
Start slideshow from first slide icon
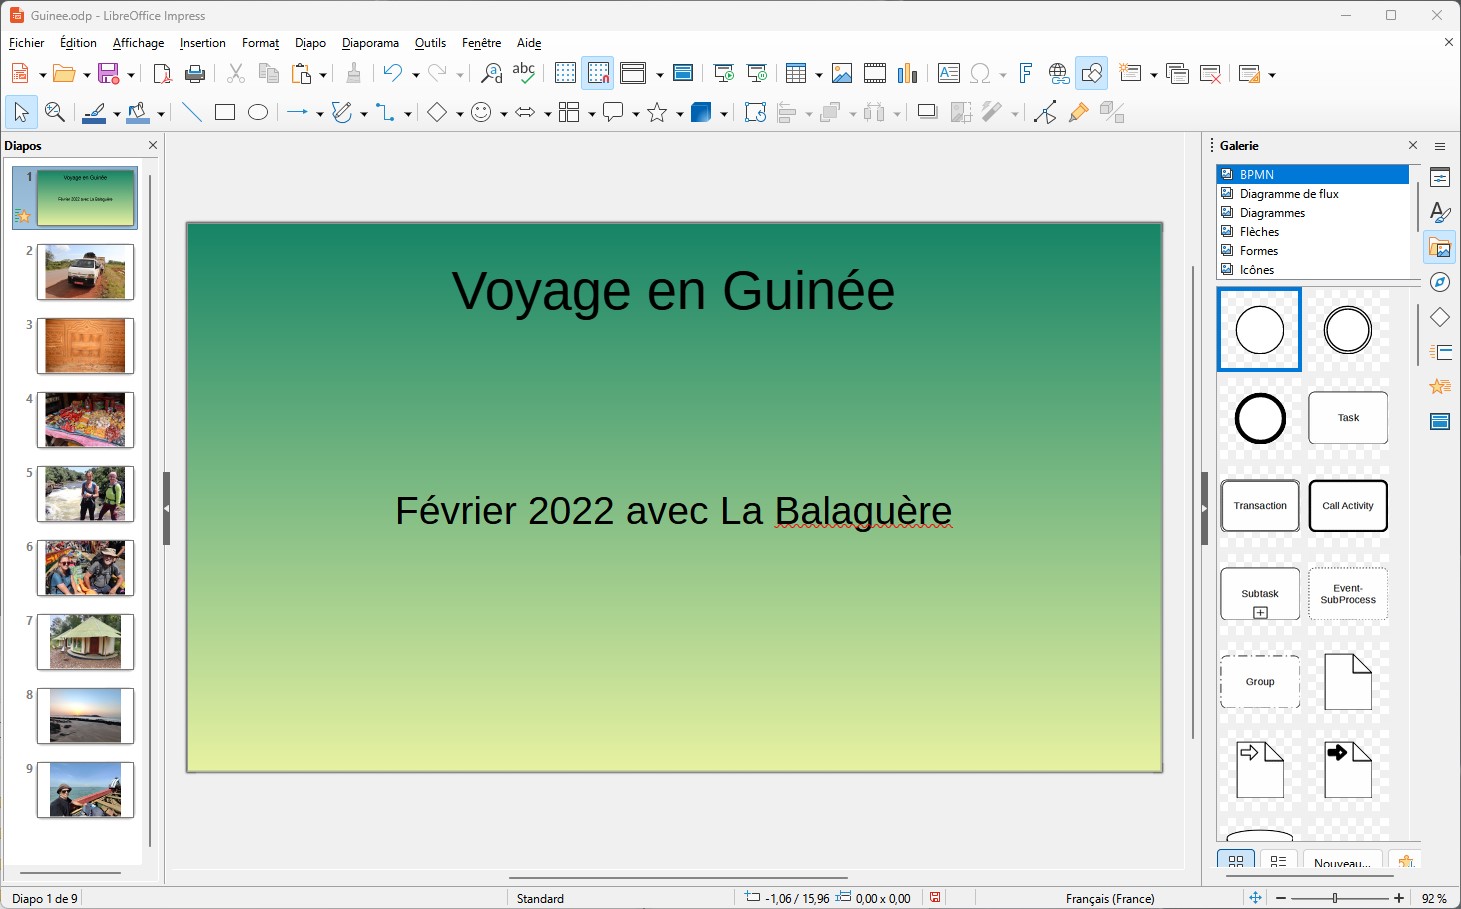(x=724, y=74)
